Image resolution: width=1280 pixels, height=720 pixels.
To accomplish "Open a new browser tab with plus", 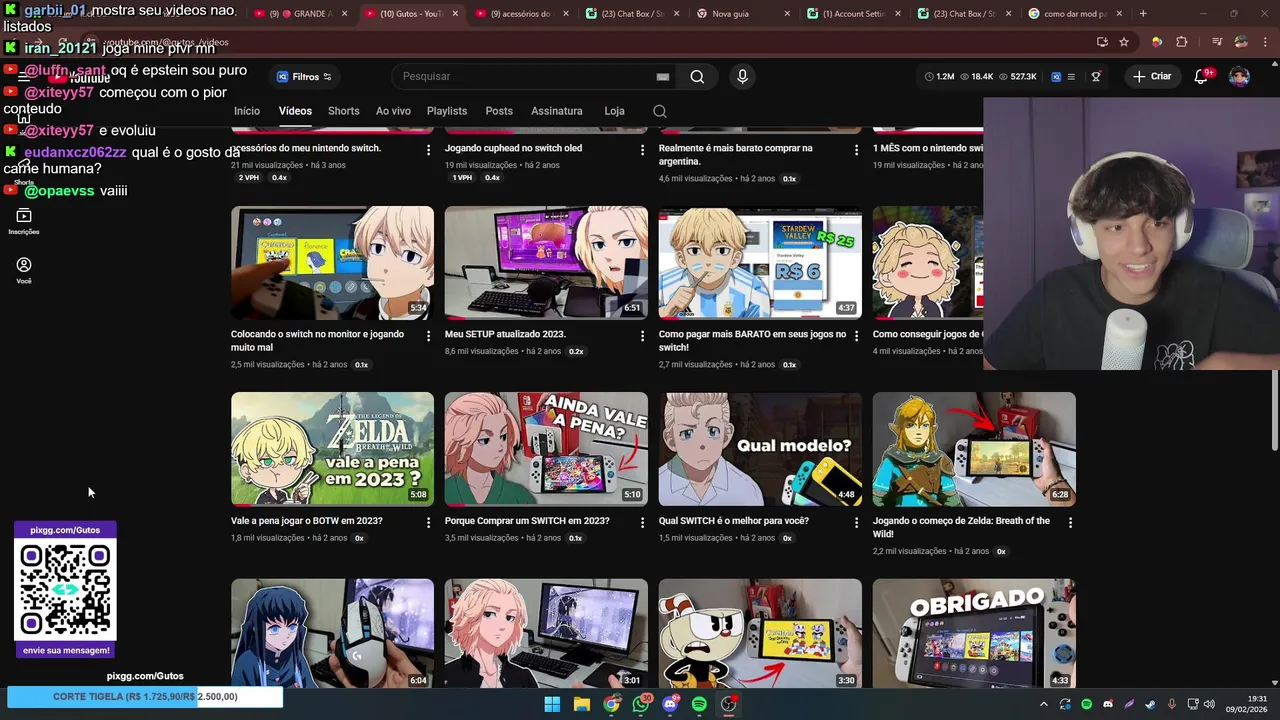I will coord(1143,14).
